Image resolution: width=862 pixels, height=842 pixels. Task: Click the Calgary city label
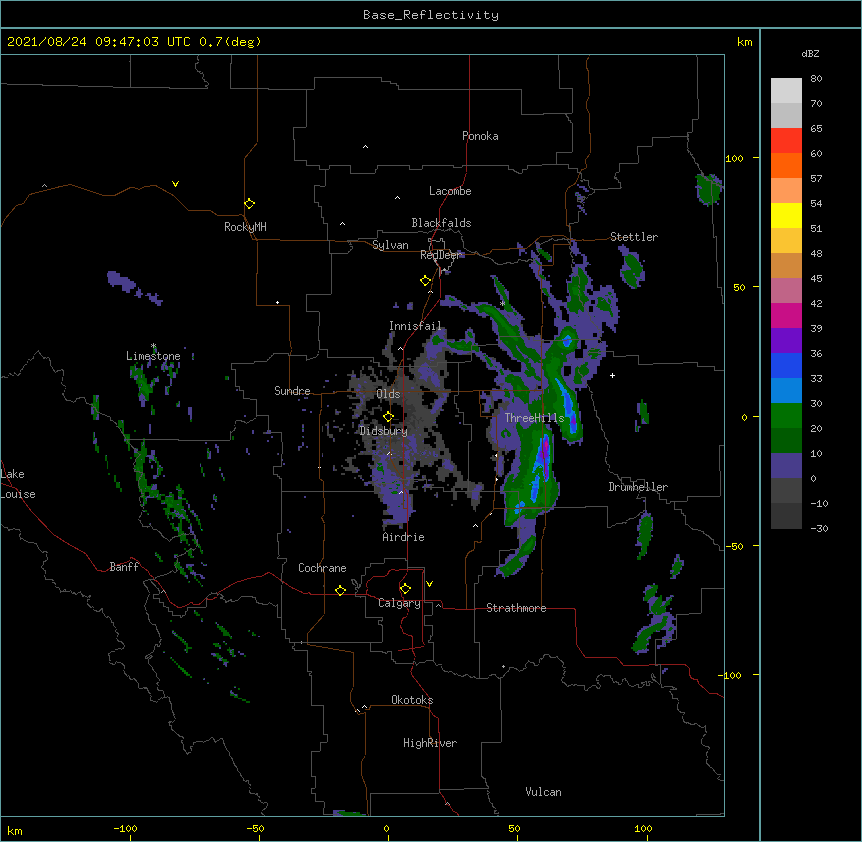coord(399,603)
